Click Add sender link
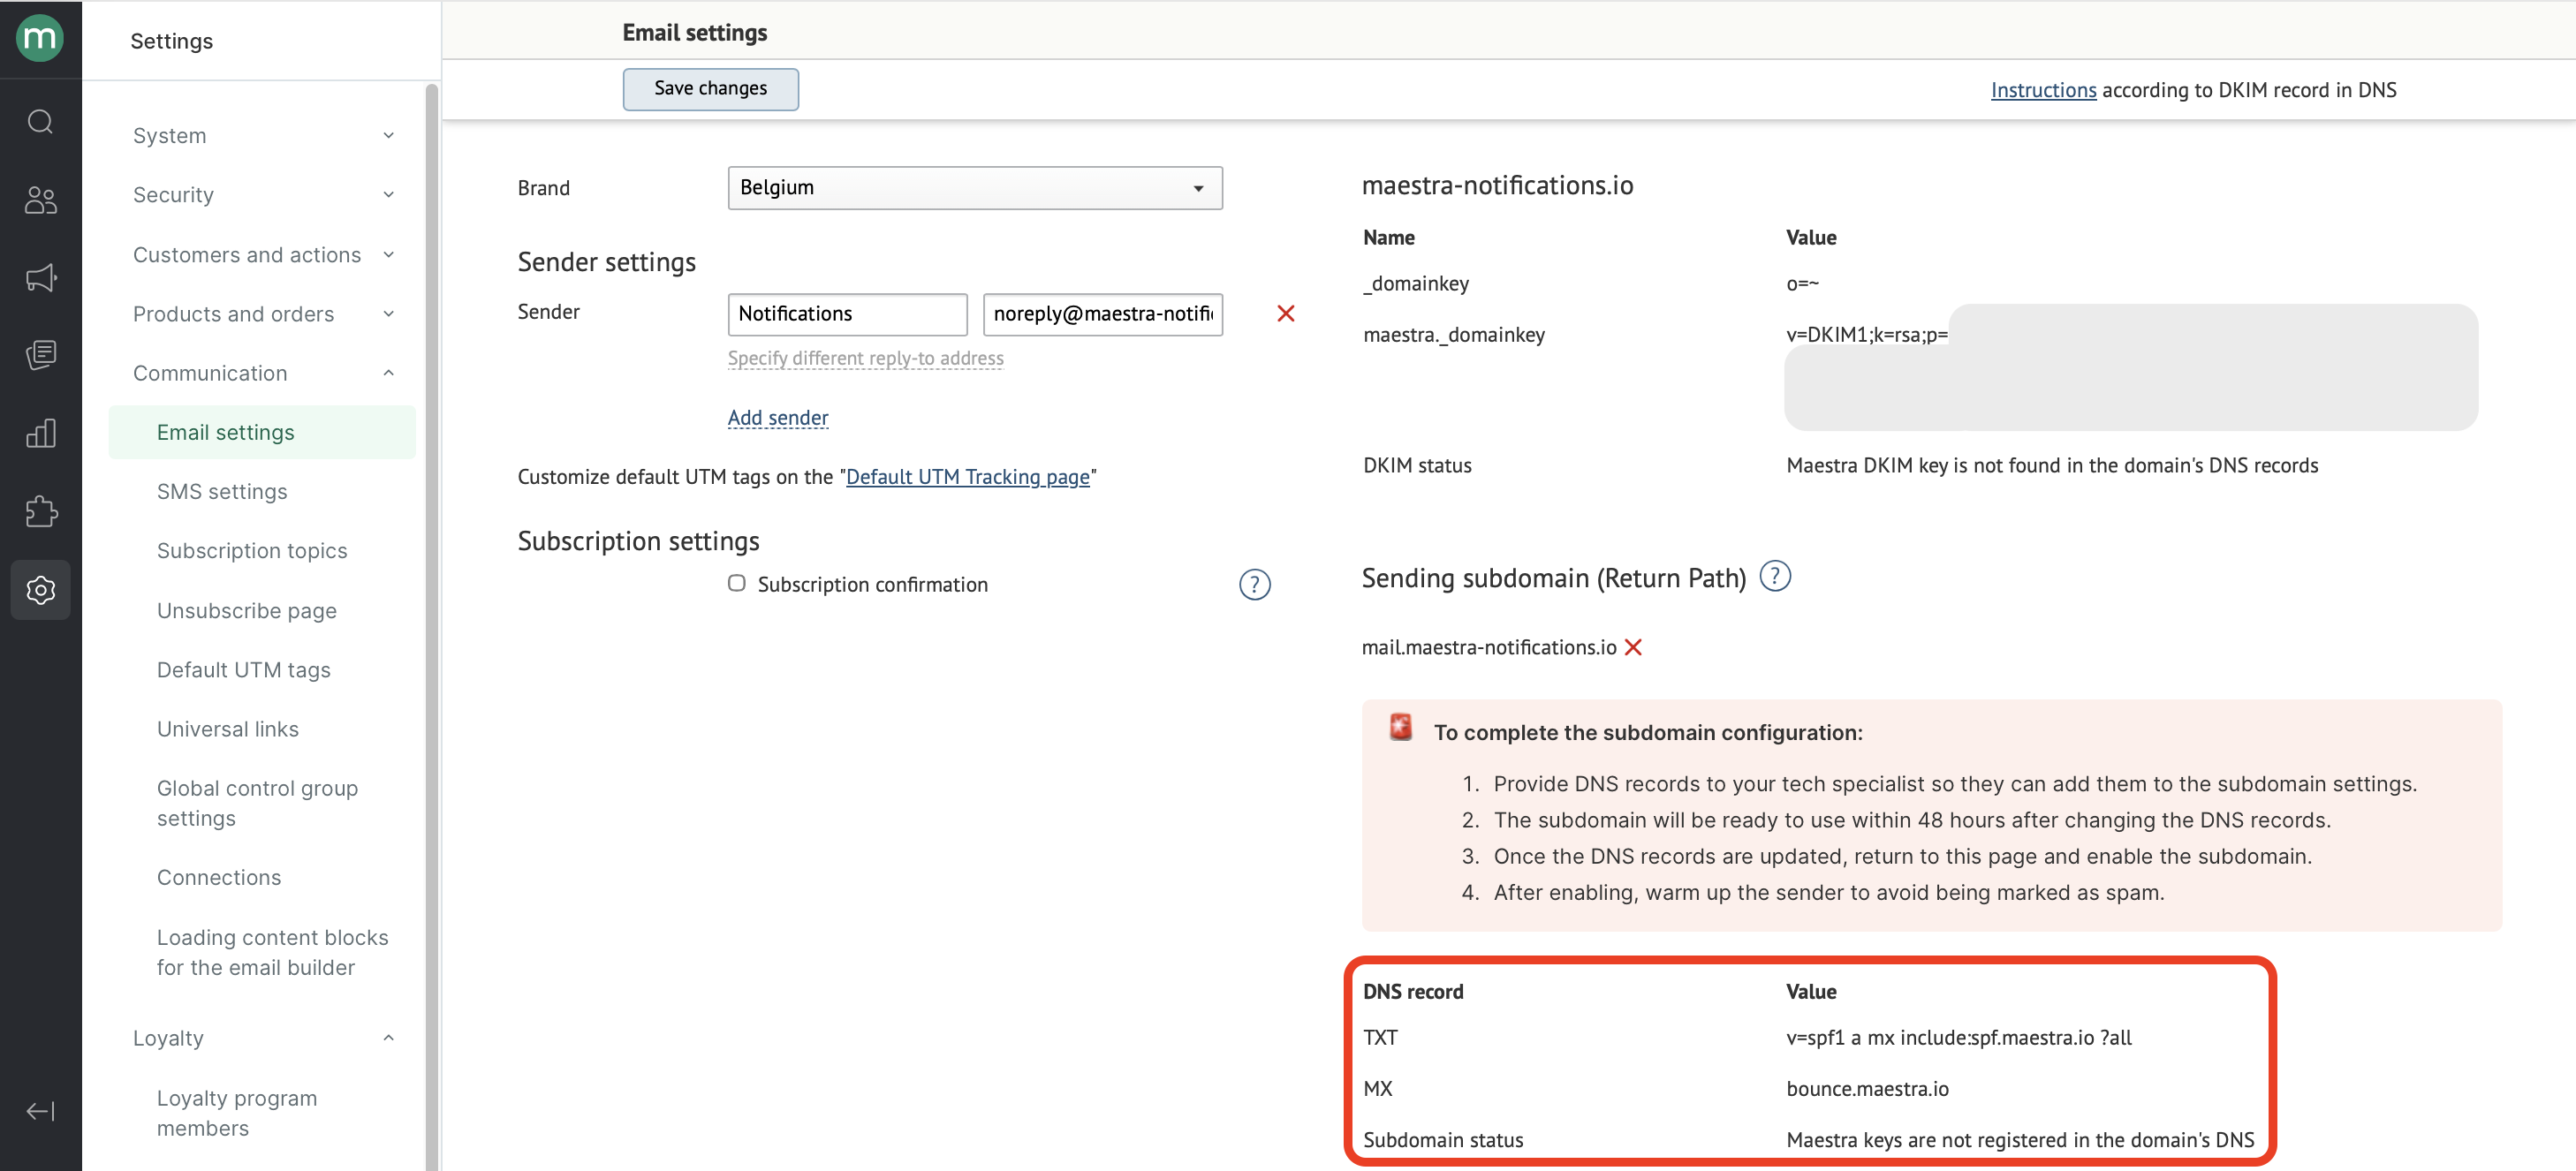The image size is (2576, 1171). pyautogui.click(x=778, y=418)
